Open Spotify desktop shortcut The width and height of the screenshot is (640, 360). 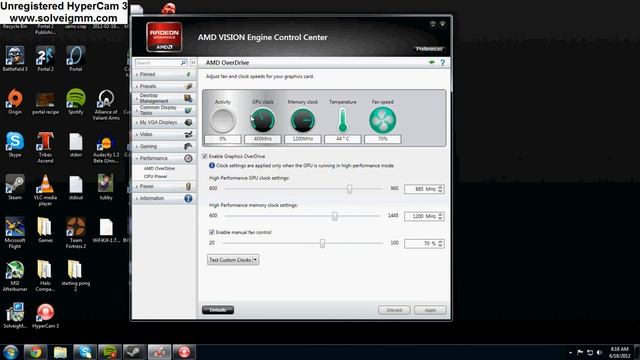point(76,102)
